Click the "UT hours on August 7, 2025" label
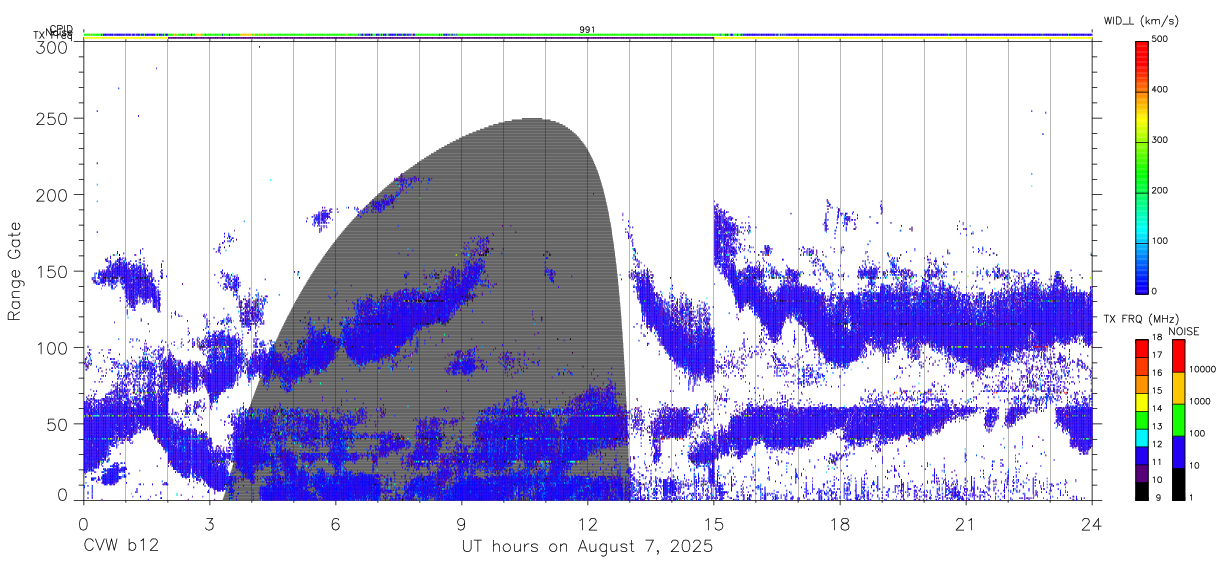The width and height of the screenshot is (1228, 567). click(x=587, y=547)
